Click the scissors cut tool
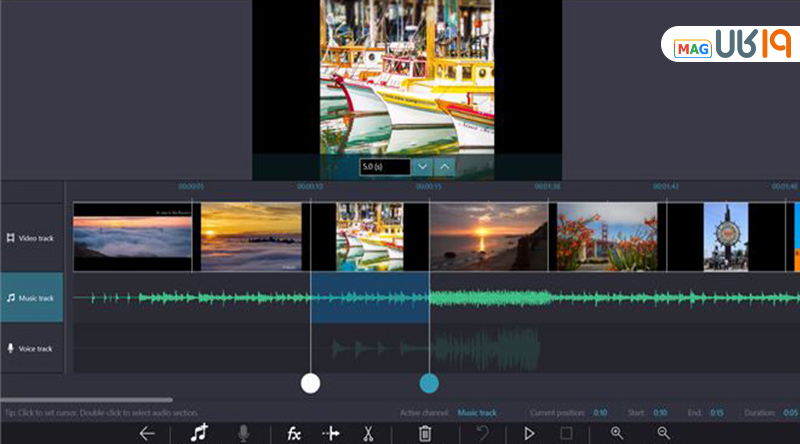Screen dimensions: 800x444 pyautogui.click(x=368, y=433)
